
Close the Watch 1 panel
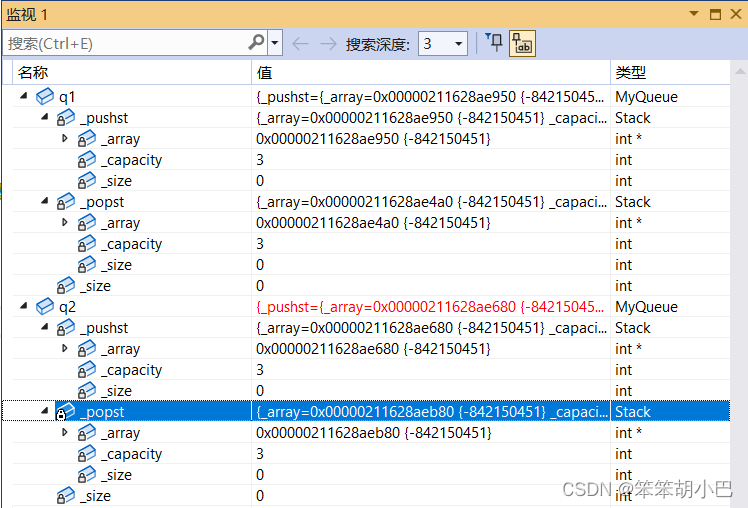[x=736, y=14]
